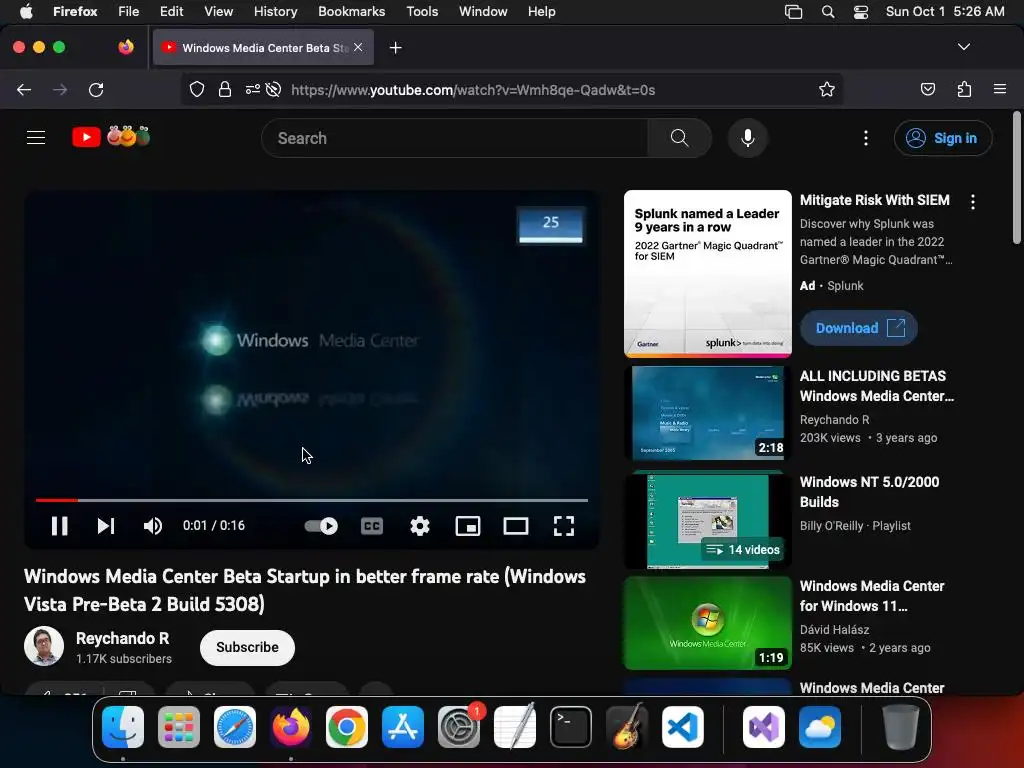Save page to Pocket

coord(927,89)
